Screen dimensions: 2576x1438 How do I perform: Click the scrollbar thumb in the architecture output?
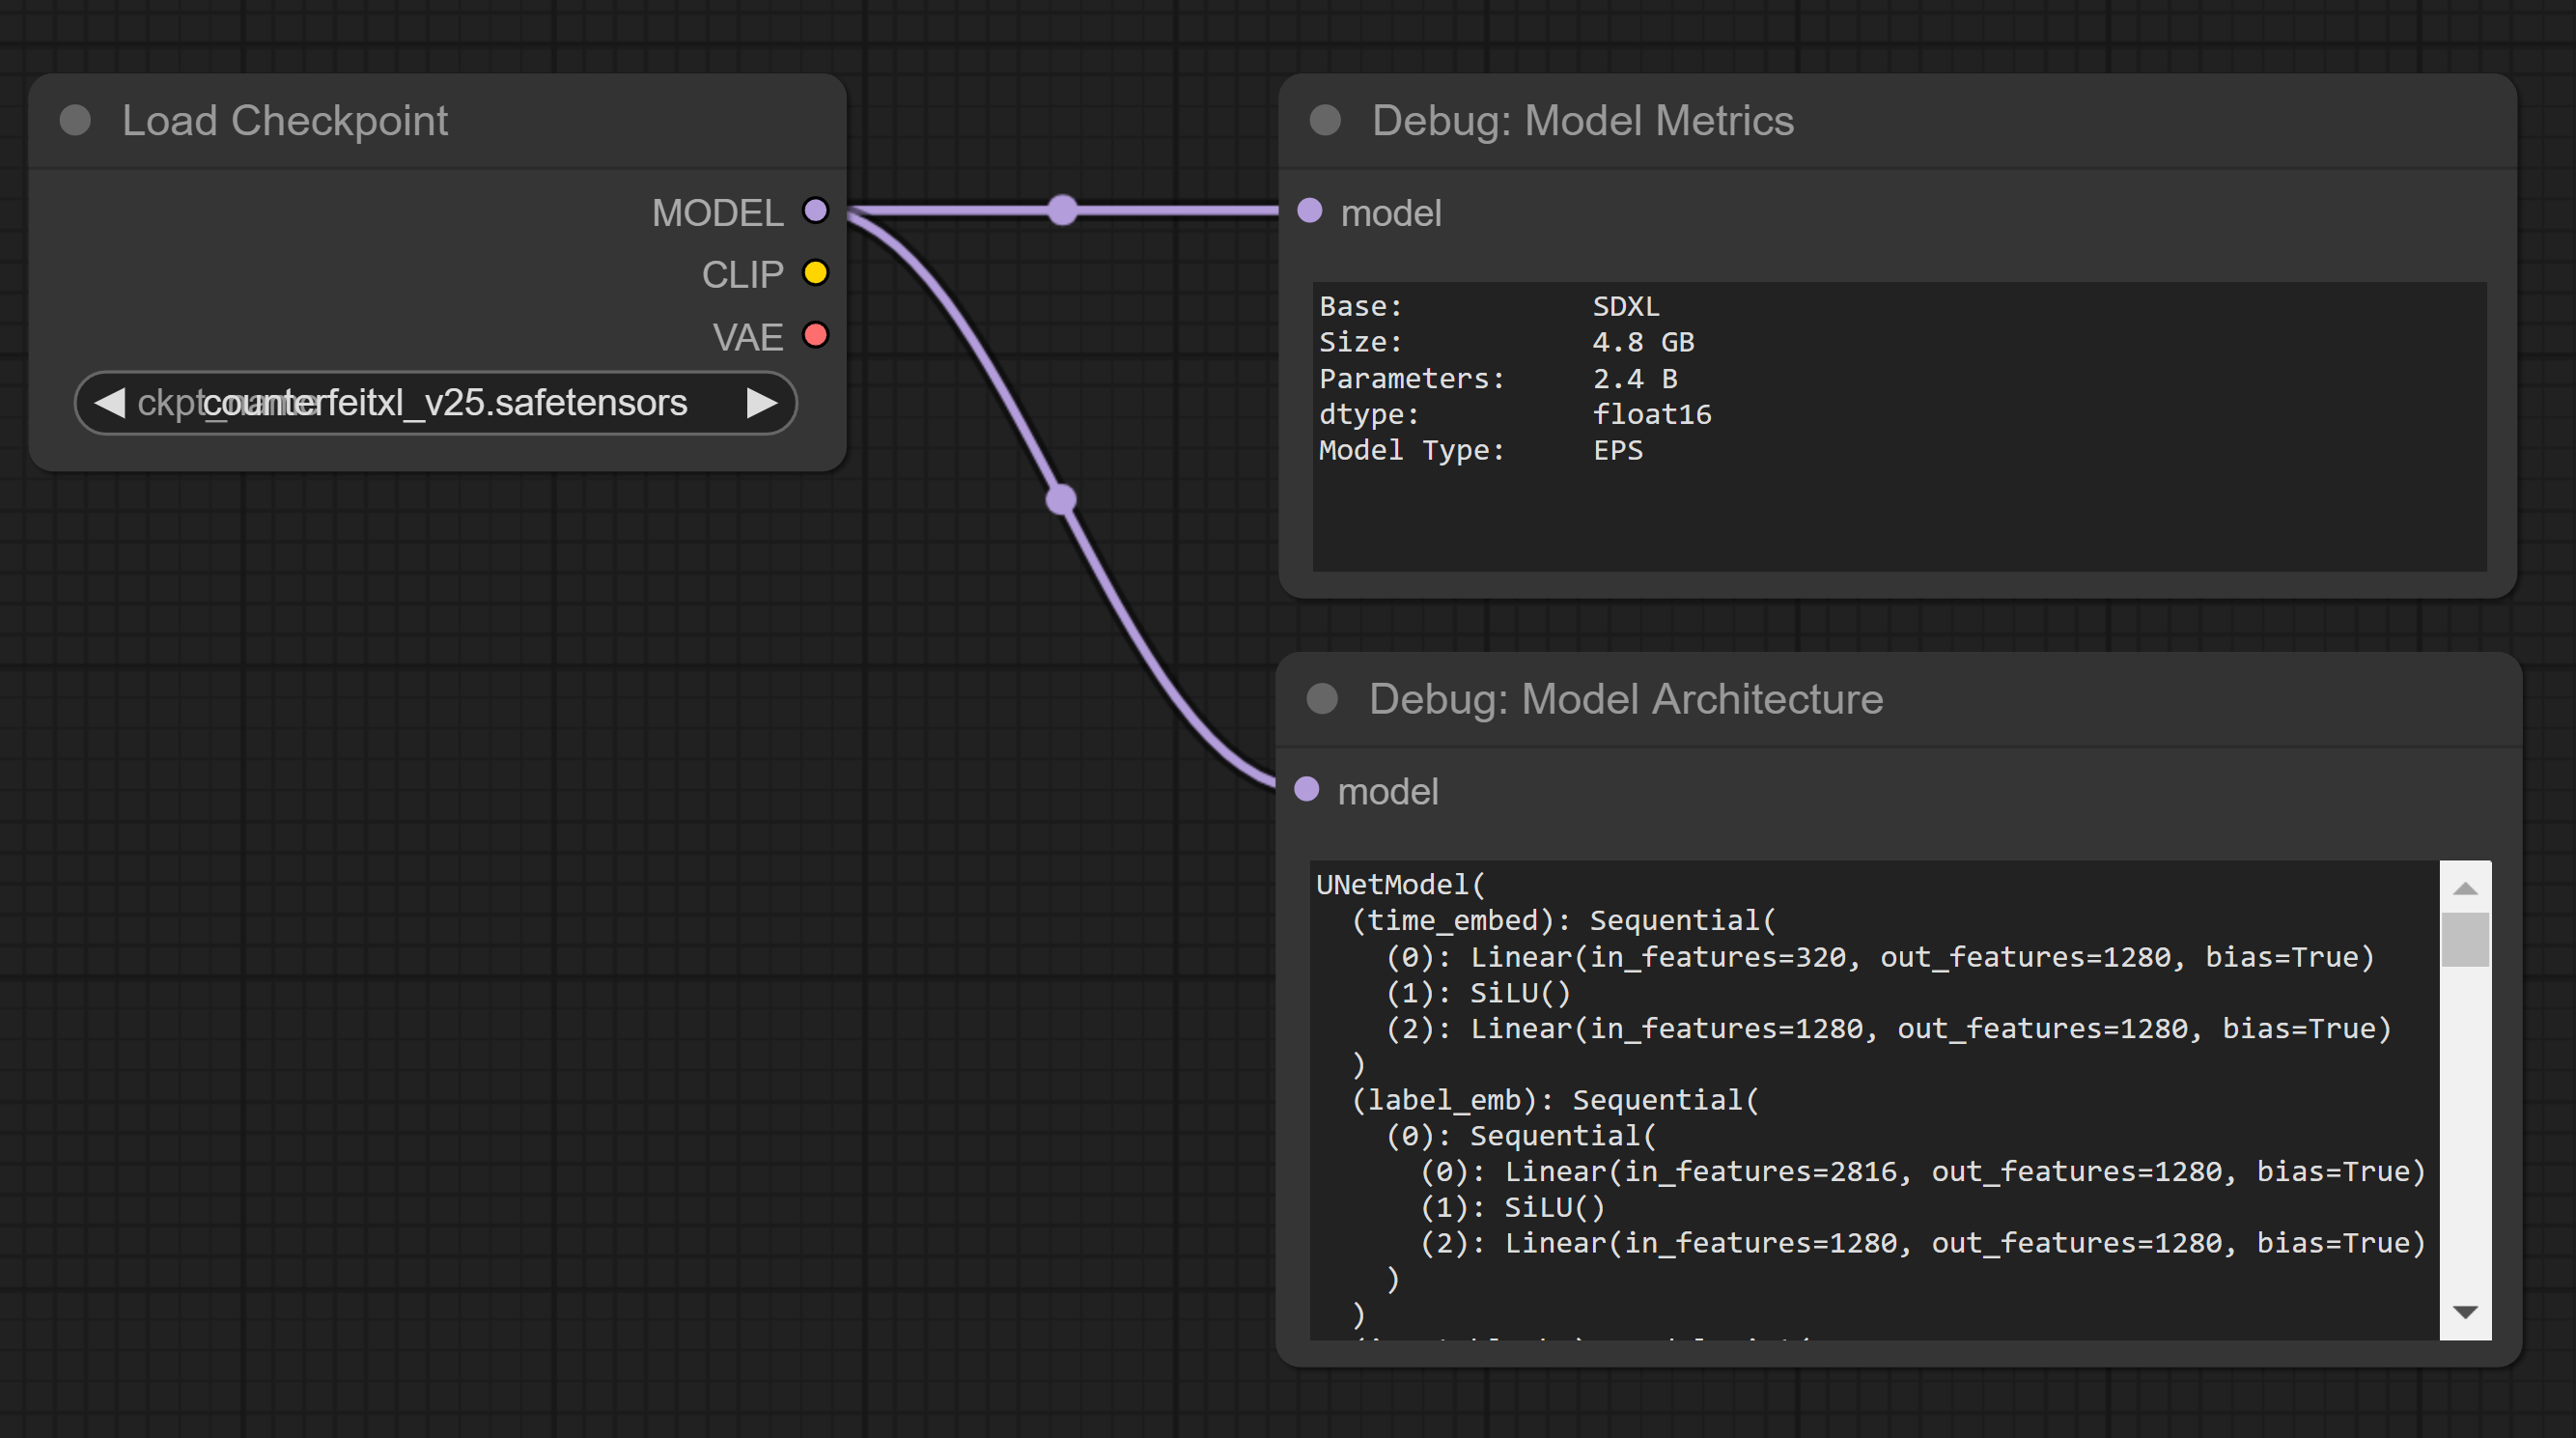(x=2464, y=940)
